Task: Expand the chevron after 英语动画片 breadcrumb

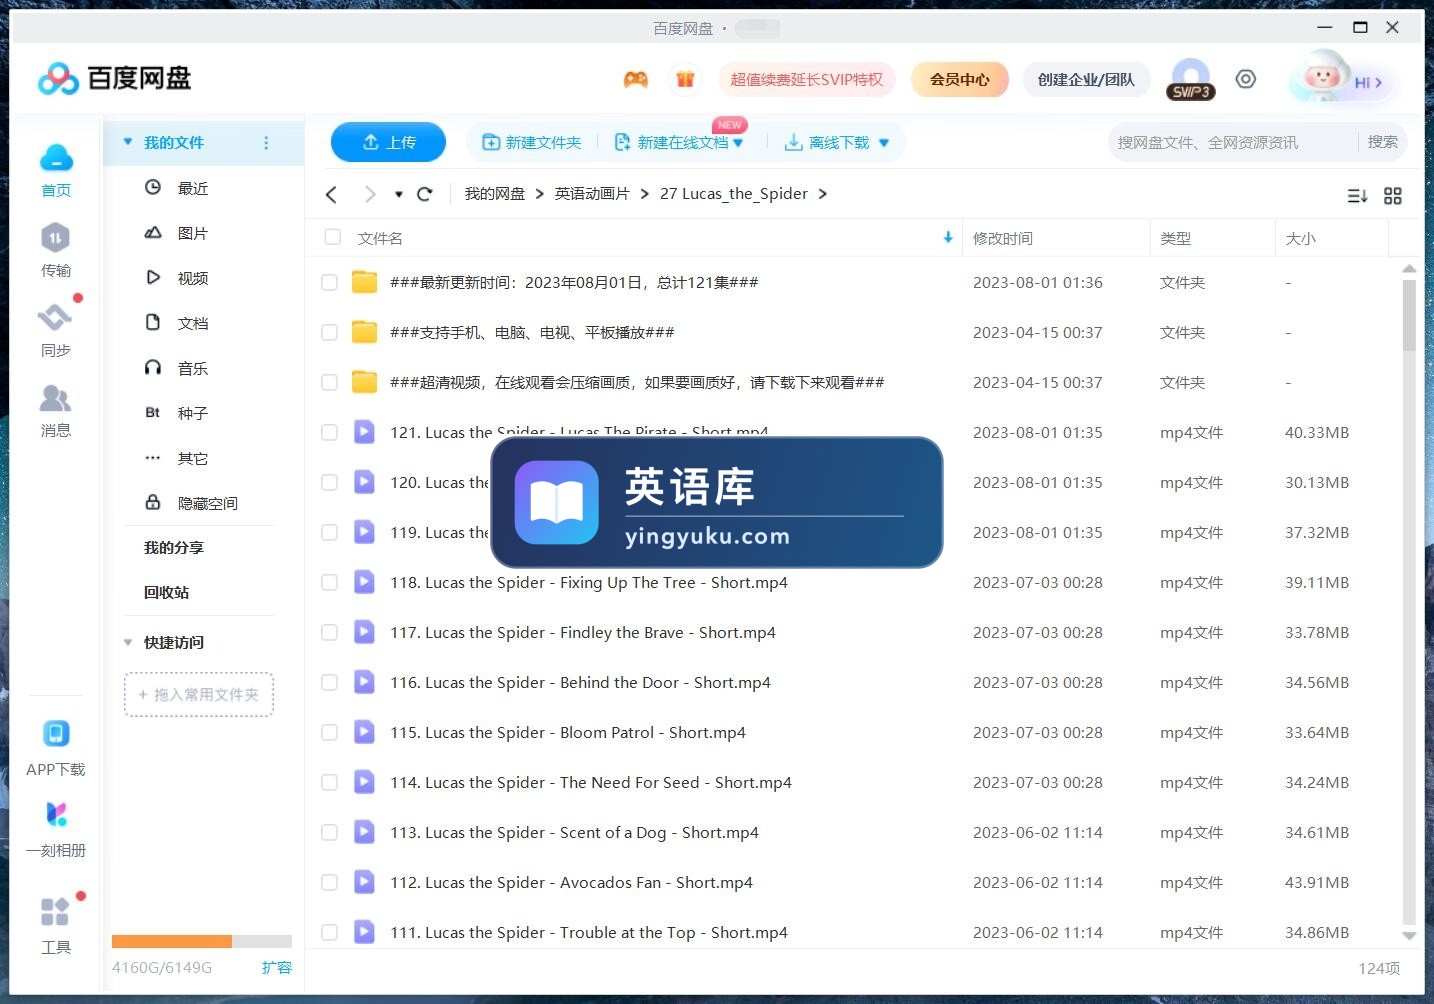Action: (x=645, y=194)
